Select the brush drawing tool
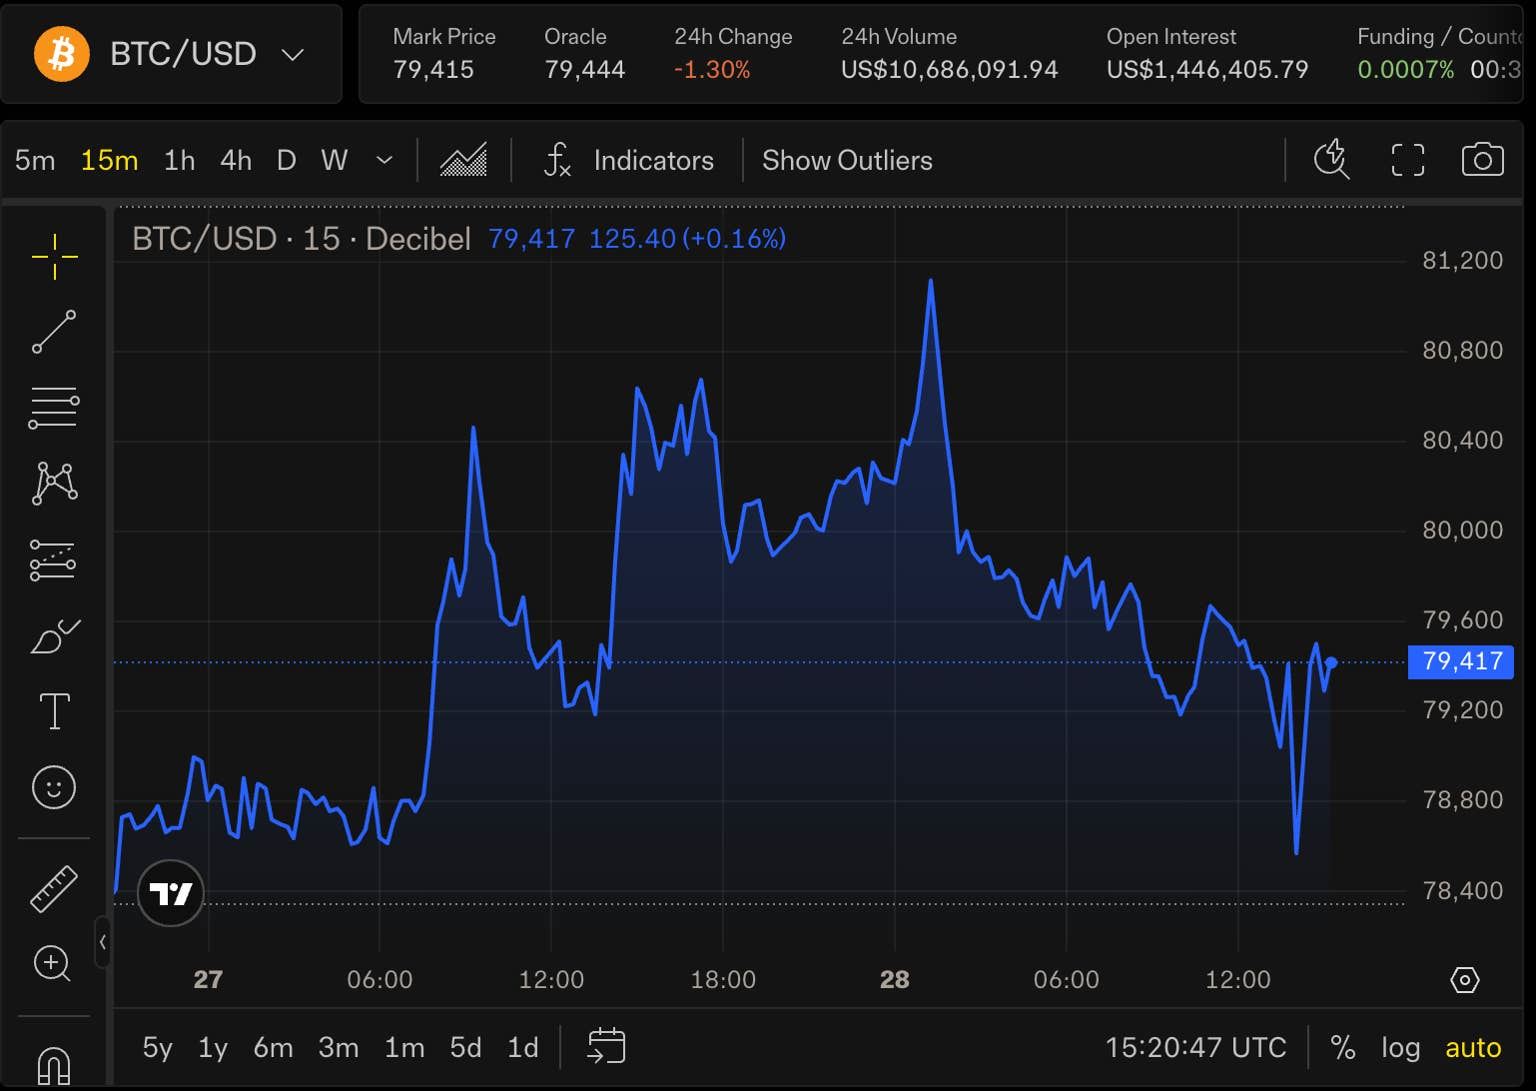 (54, 636)
